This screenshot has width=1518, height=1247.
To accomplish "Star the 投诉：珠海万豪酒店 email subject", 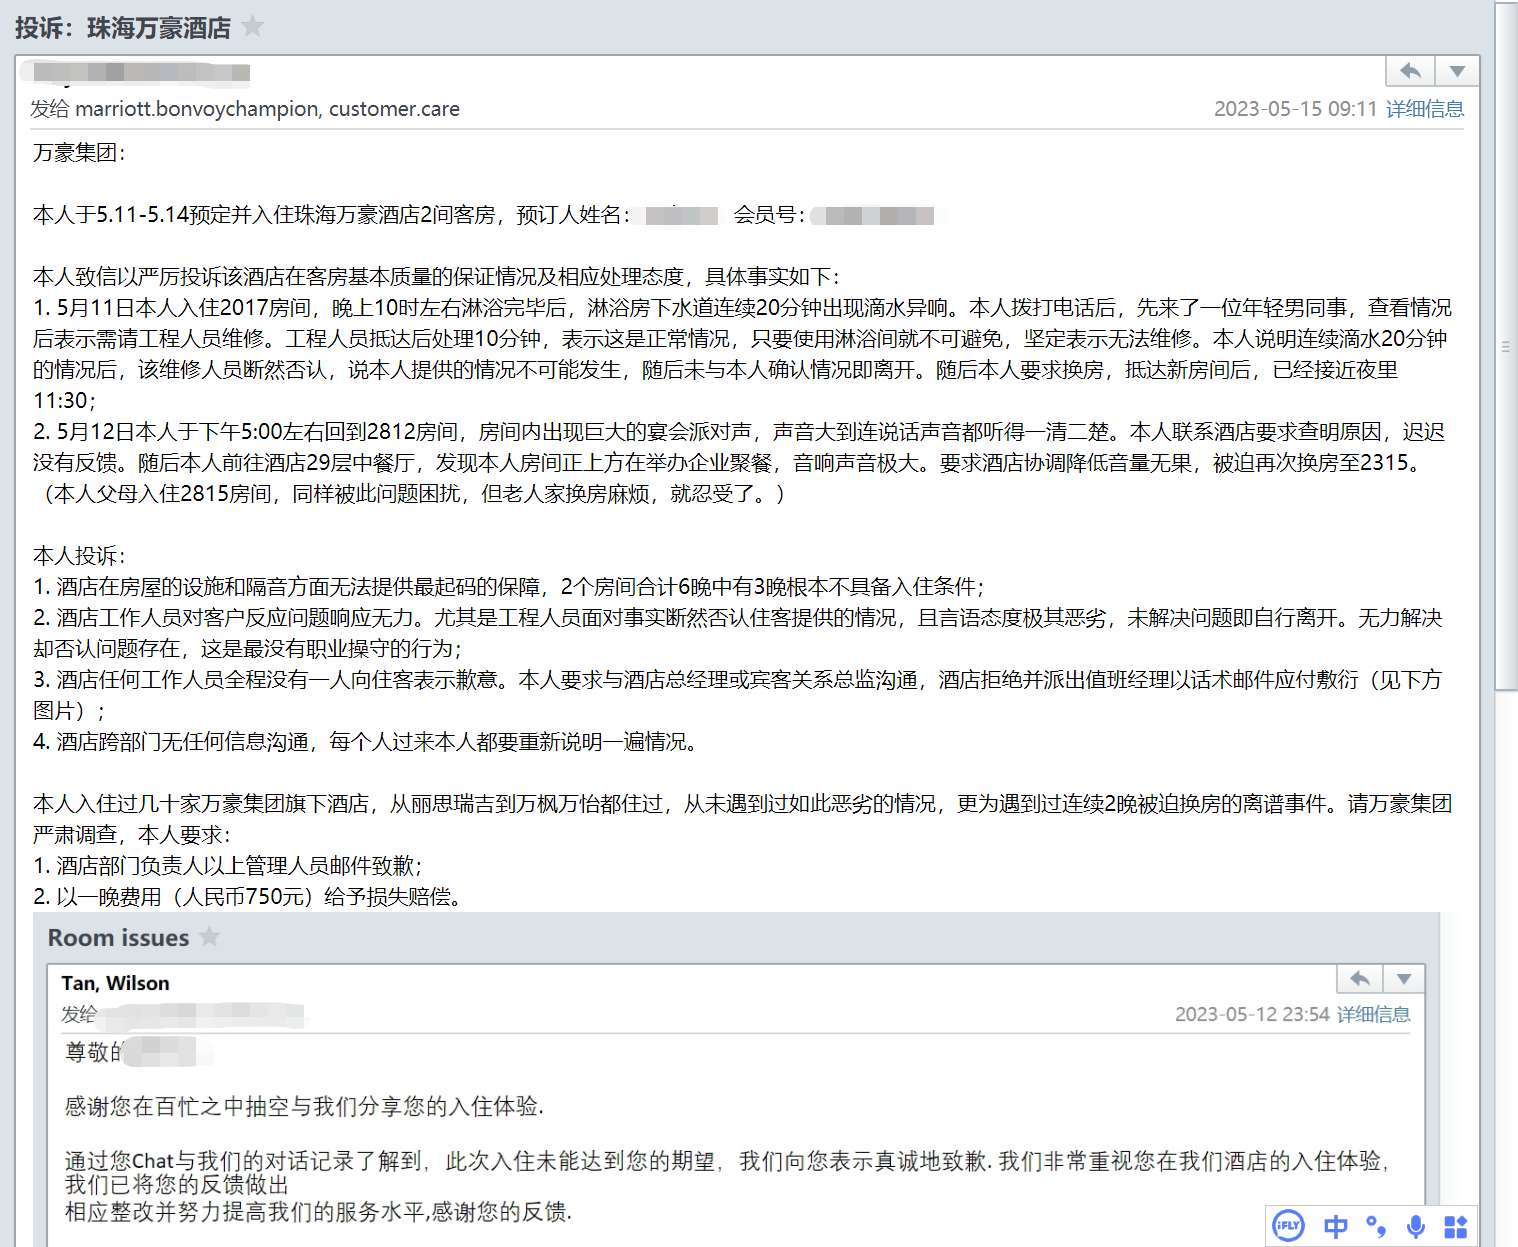I will [x=254, y=26].
